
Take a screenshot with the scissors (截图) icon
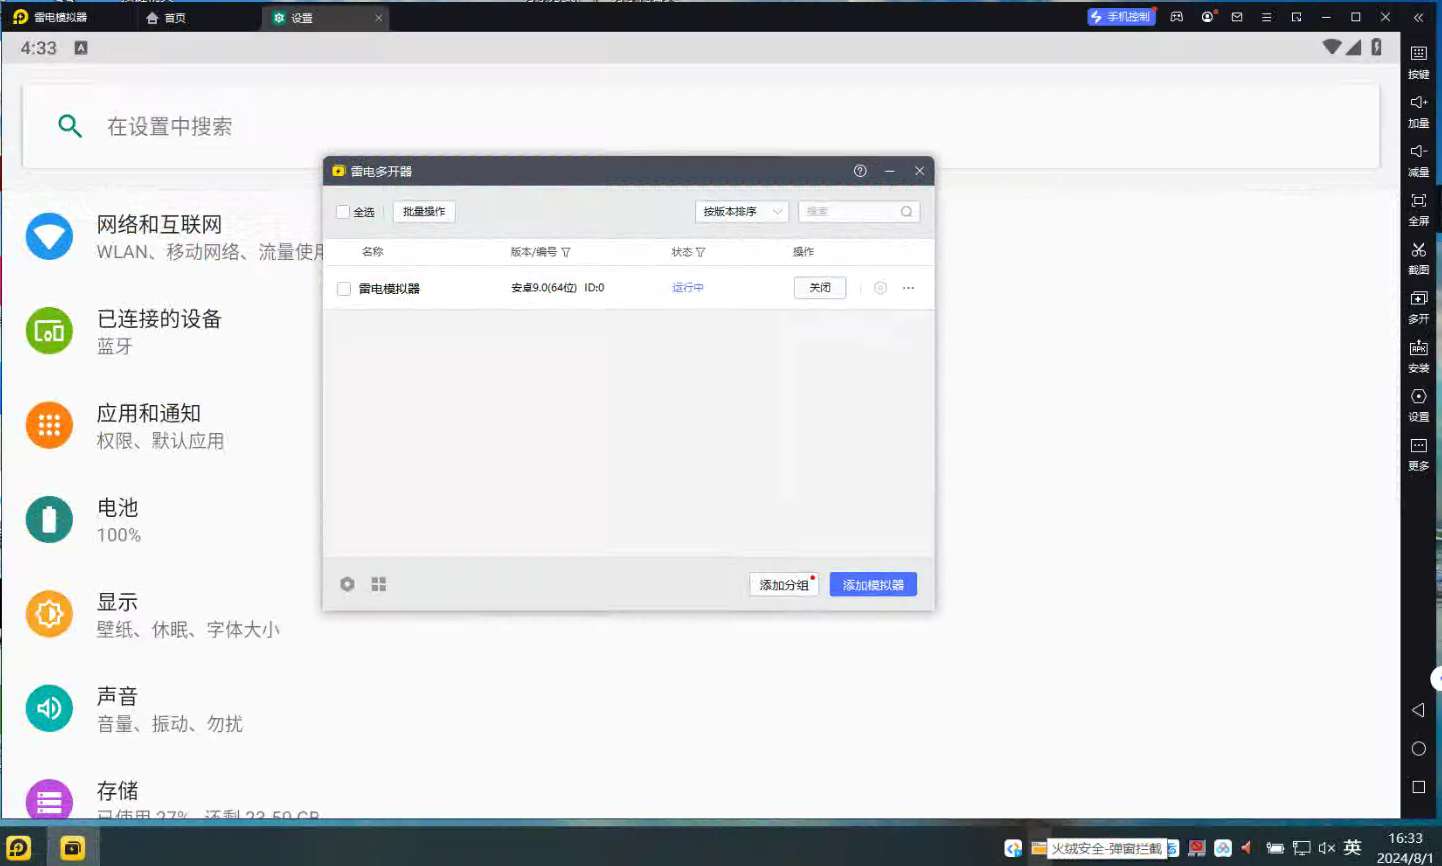pyautogui.click(x=1418, y=255)
